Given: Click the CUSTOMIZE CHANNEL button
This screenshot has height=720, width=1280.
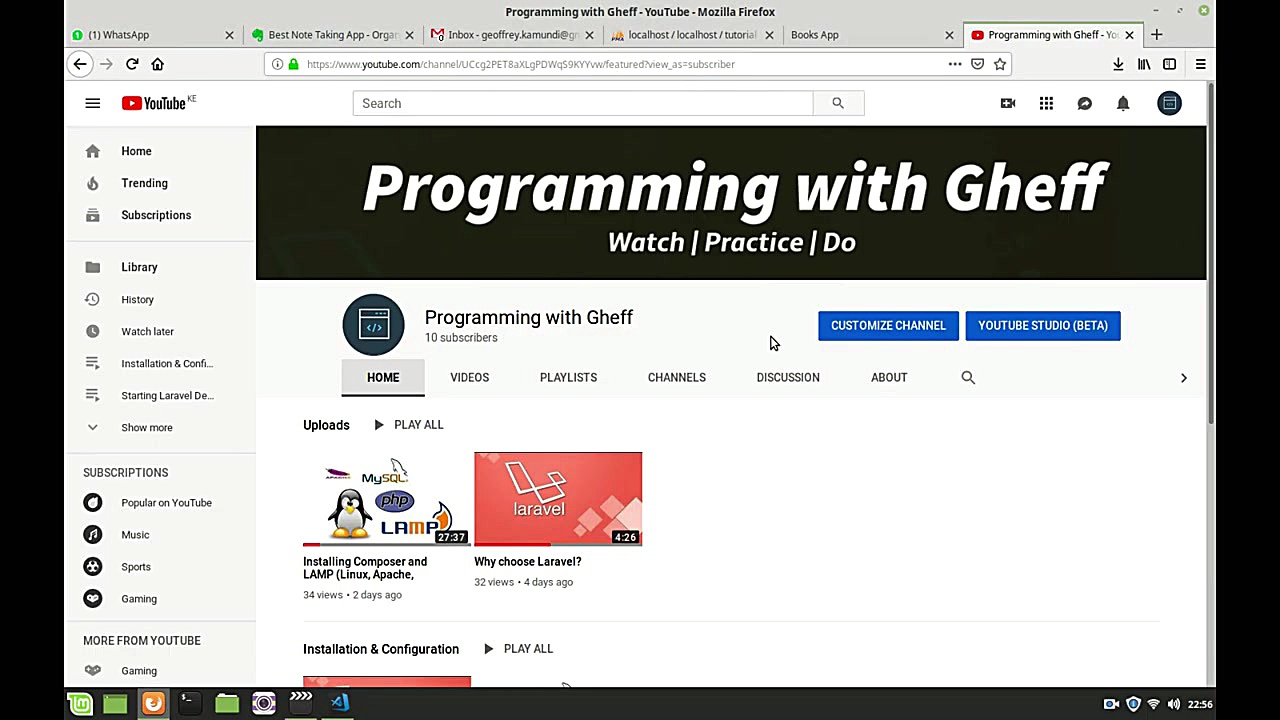Looking at the screenshot, I should [888, 325].
